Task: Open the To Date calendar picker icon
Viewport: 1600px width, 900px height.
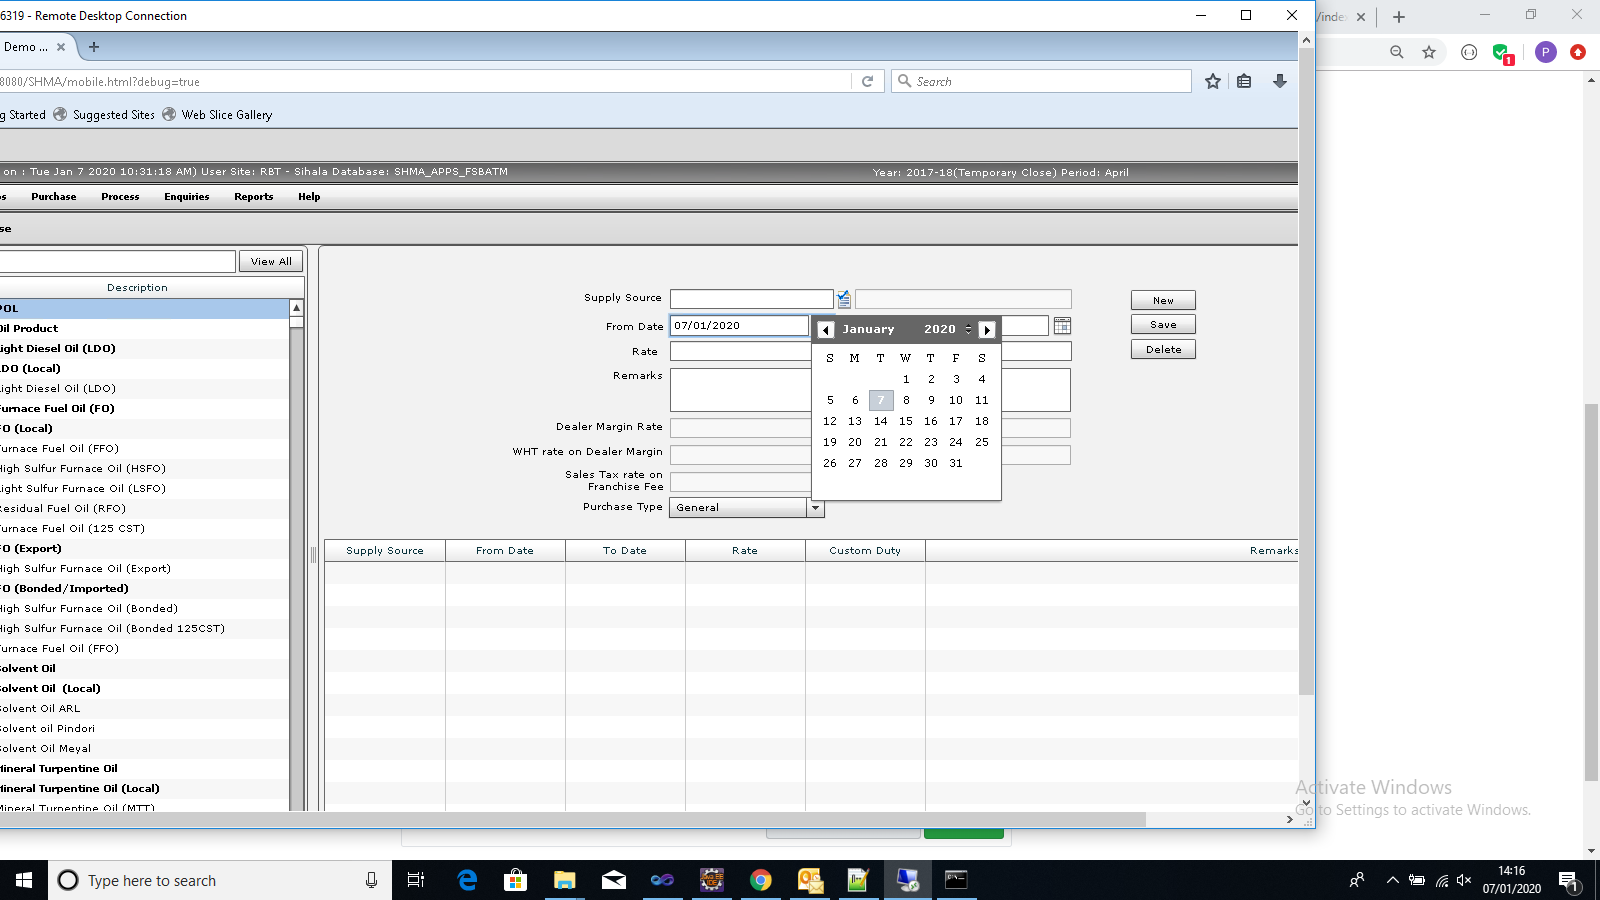Action: click(1062, 326)
